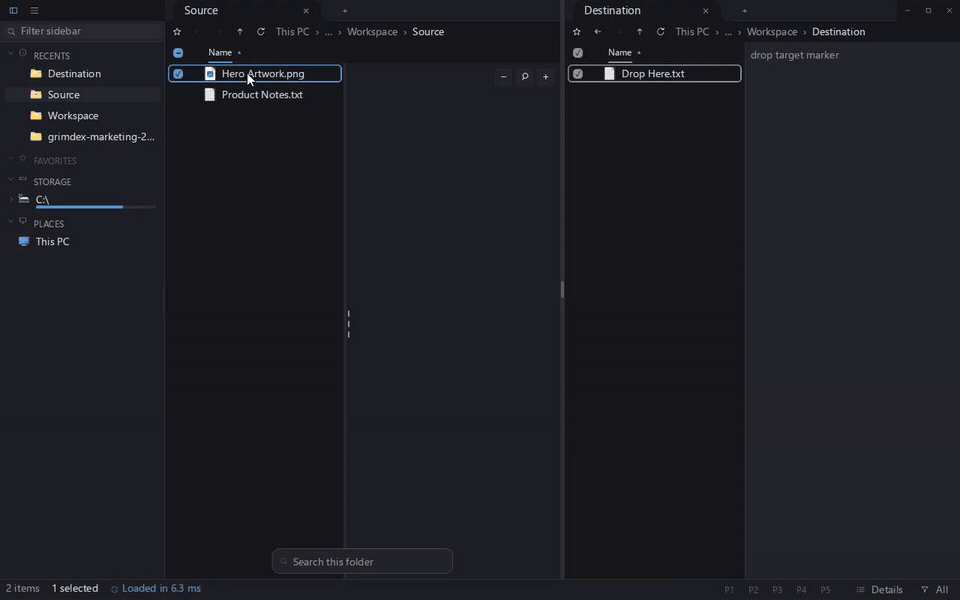Select the P3 preset in status bar
Screen dimensions: 960x600
[777, 590]
